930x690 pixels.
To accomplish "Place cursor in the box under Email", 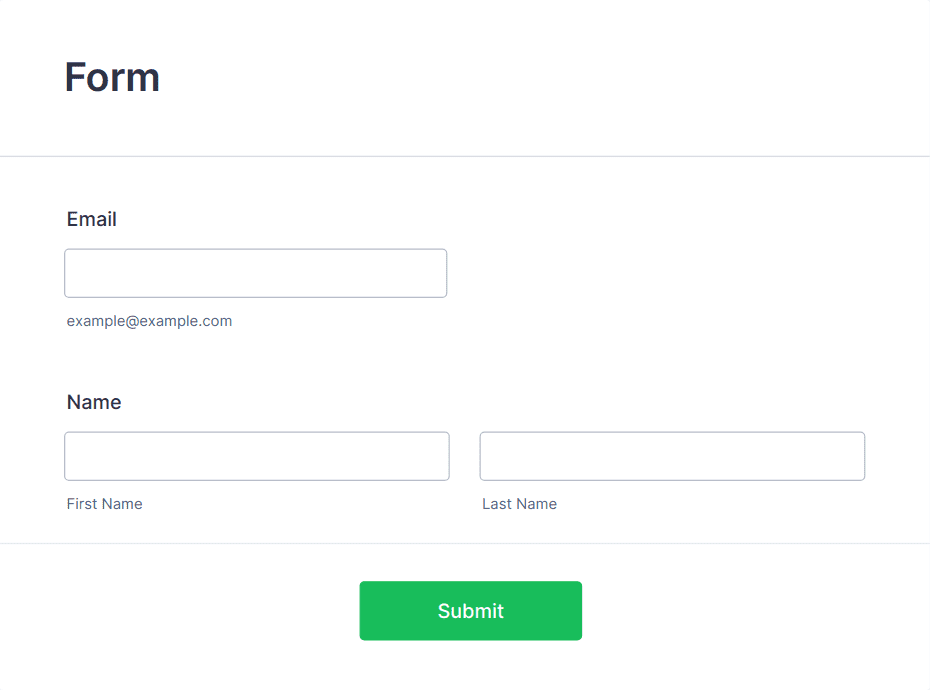I will [256, 273].
